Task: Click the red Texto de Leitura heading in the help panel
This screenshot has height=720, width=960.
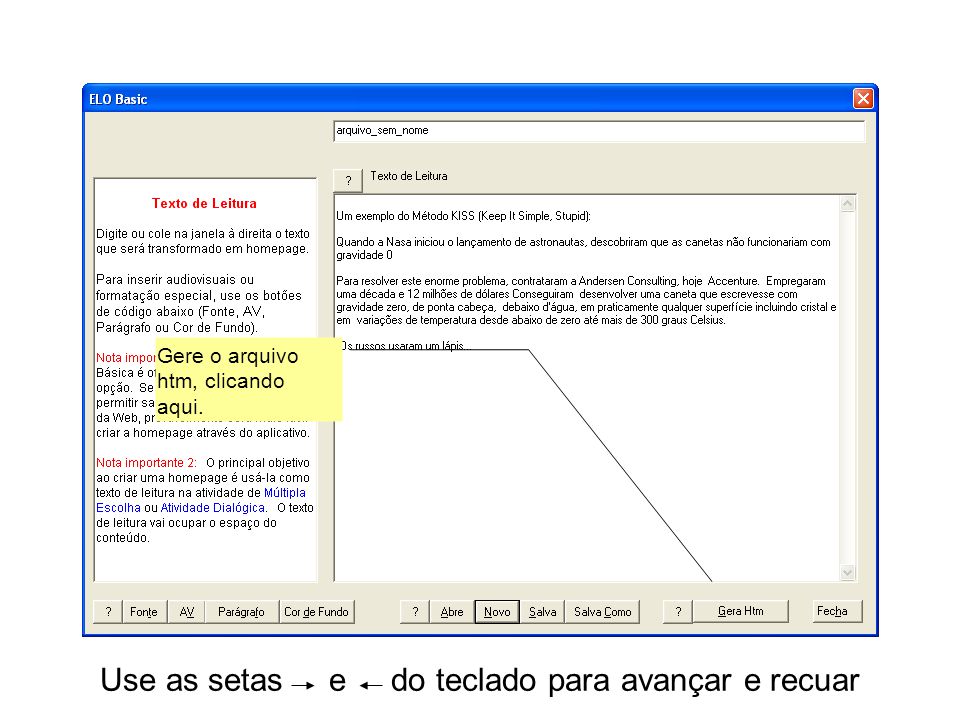Action: 204,203
